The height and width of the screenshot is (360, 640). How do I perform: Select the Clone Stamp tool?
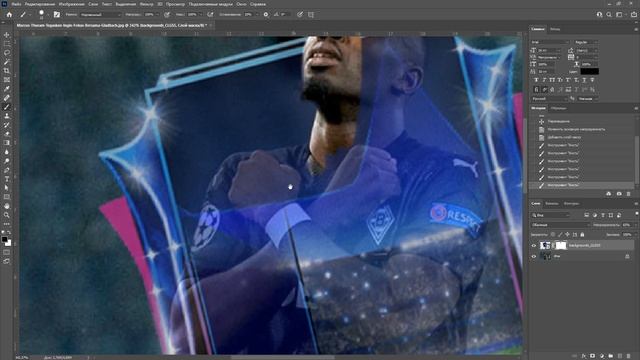coord(7,116)
